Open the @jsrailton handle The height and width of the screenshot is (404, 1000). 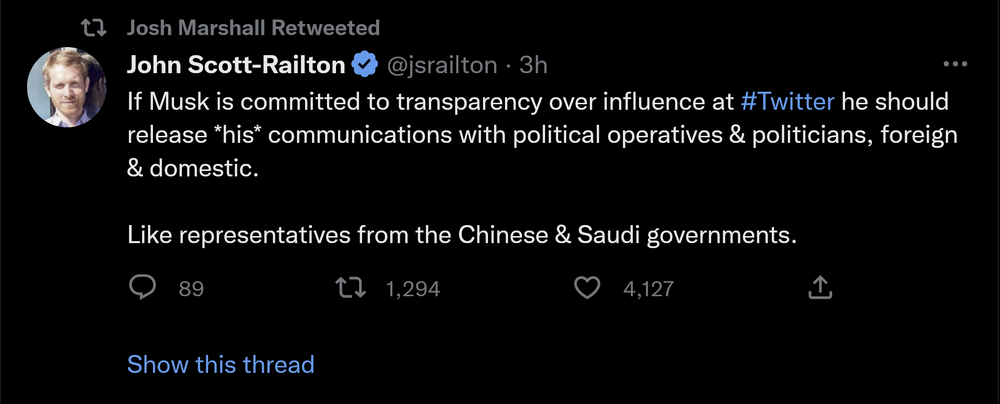pyautogui.click(x=441, y=66)
